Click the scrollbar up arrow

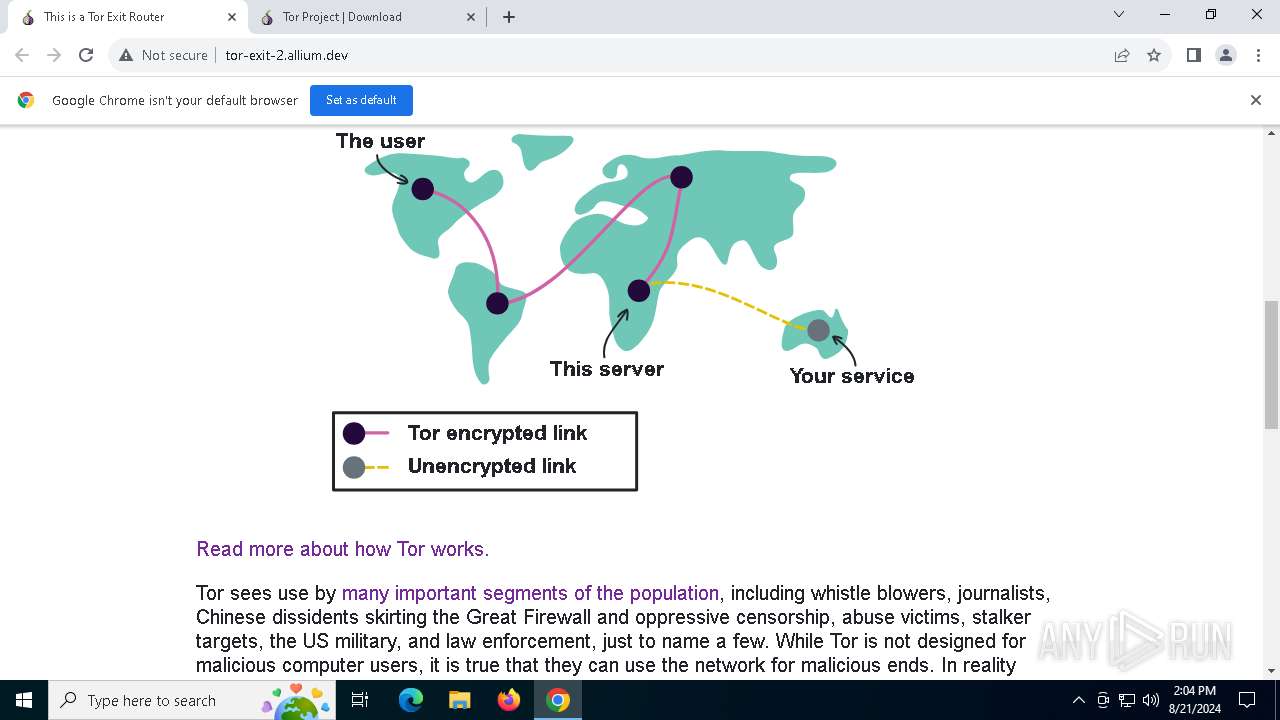pyautogui.click(x=1272, y=133)
